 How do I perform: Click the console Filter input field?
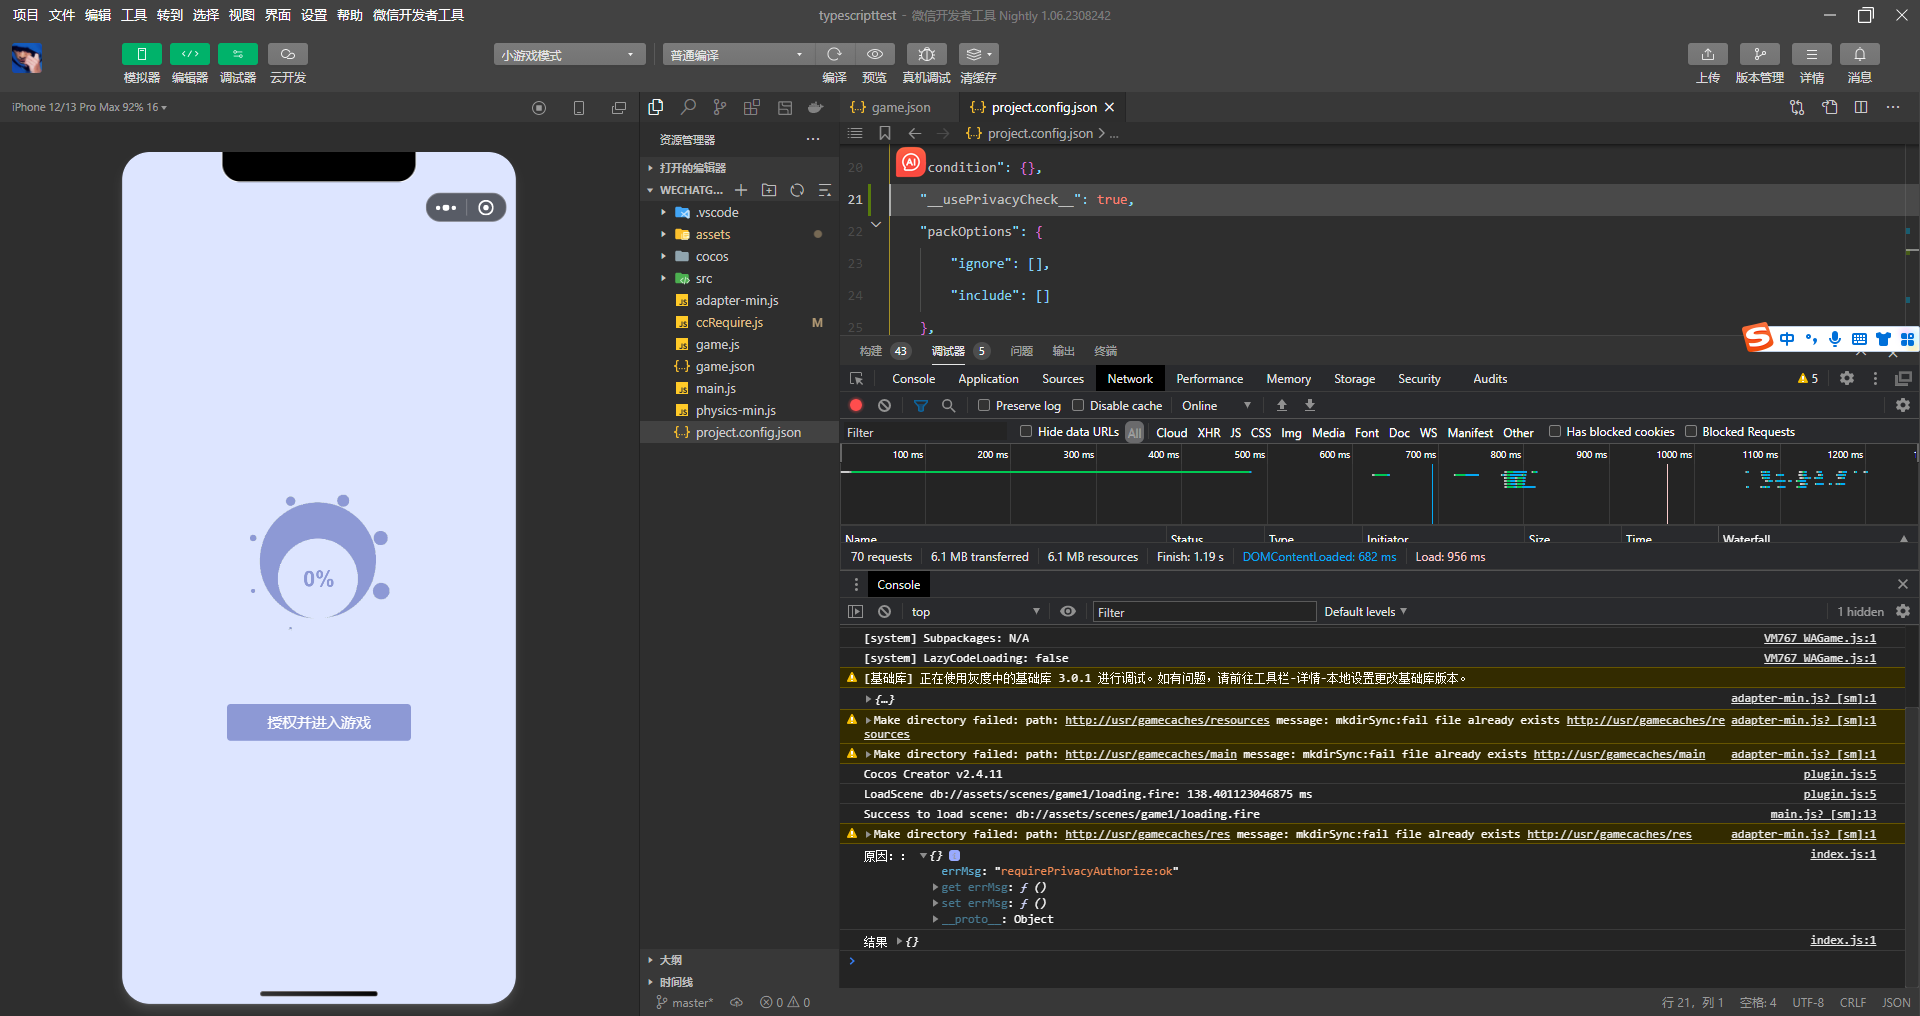click(x=1203, y=612)
